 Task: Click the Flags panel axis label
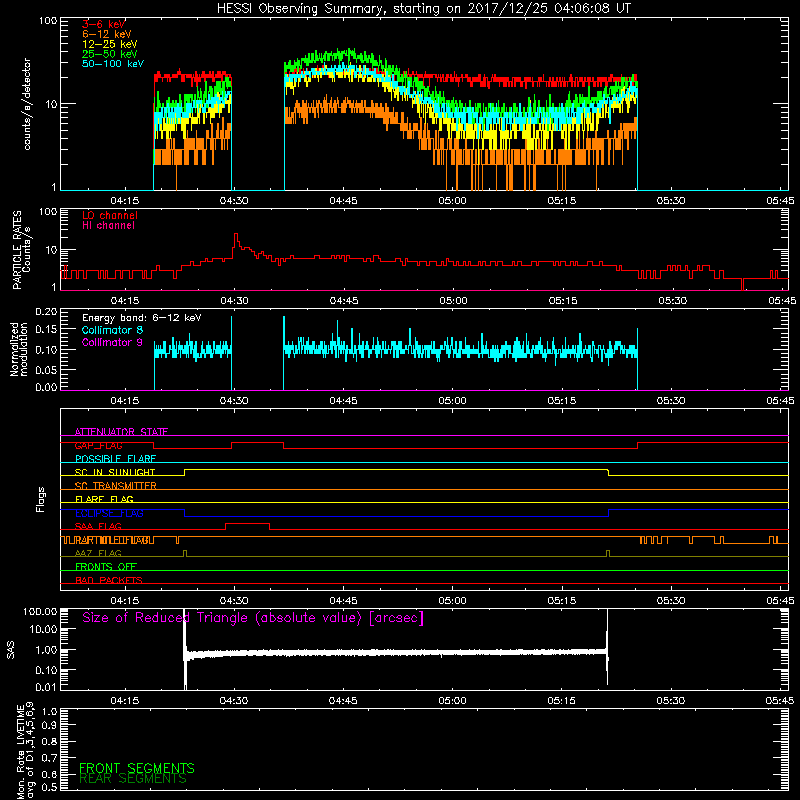(41, 499)
